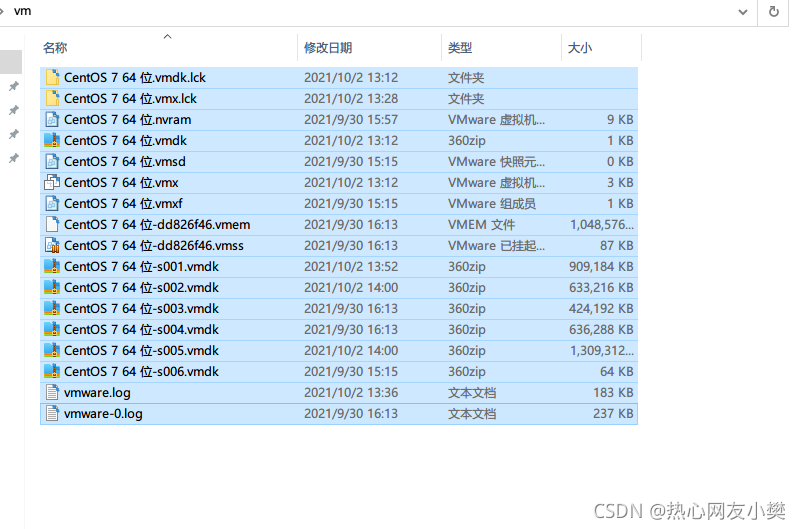Click the pin icon level with the vmsd row
801x529 pixels.
(x=14, y=158)
